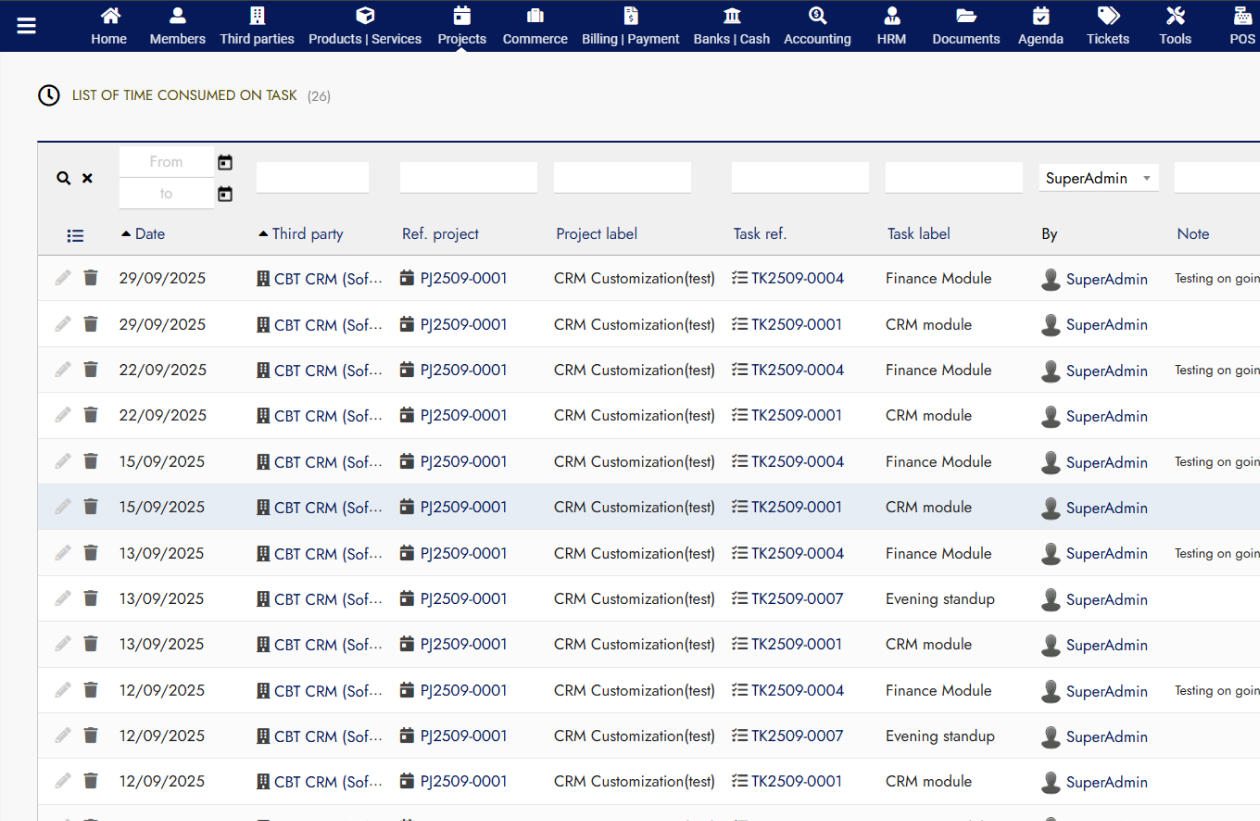Image resolution: width=1260 pixels, height=821 pixels.
Task: Clear filters with the X icon
Action: point(87,178)
